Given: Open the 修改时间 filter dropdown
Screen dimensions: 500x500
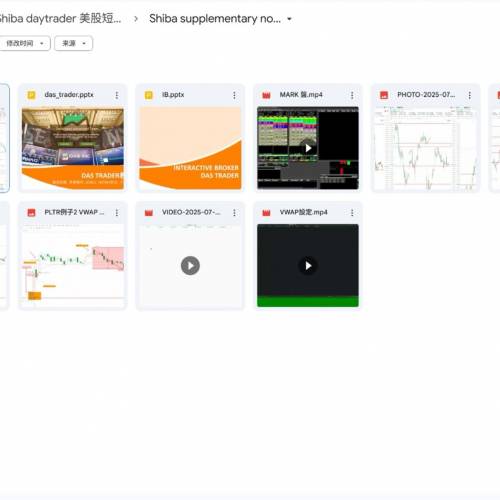Looking at the screenshot, I should (x=24, y=43).
